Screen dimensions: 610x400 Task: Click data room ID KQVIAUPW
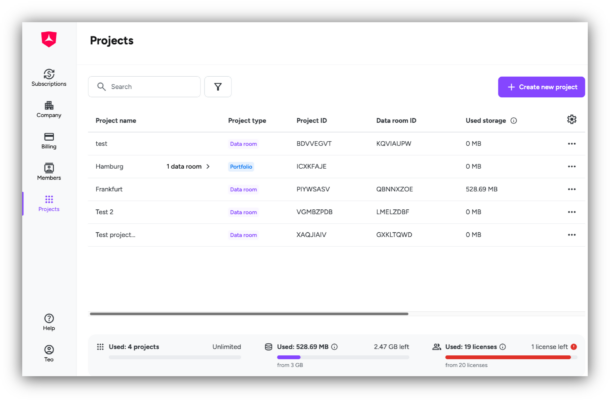click(393, 144)
